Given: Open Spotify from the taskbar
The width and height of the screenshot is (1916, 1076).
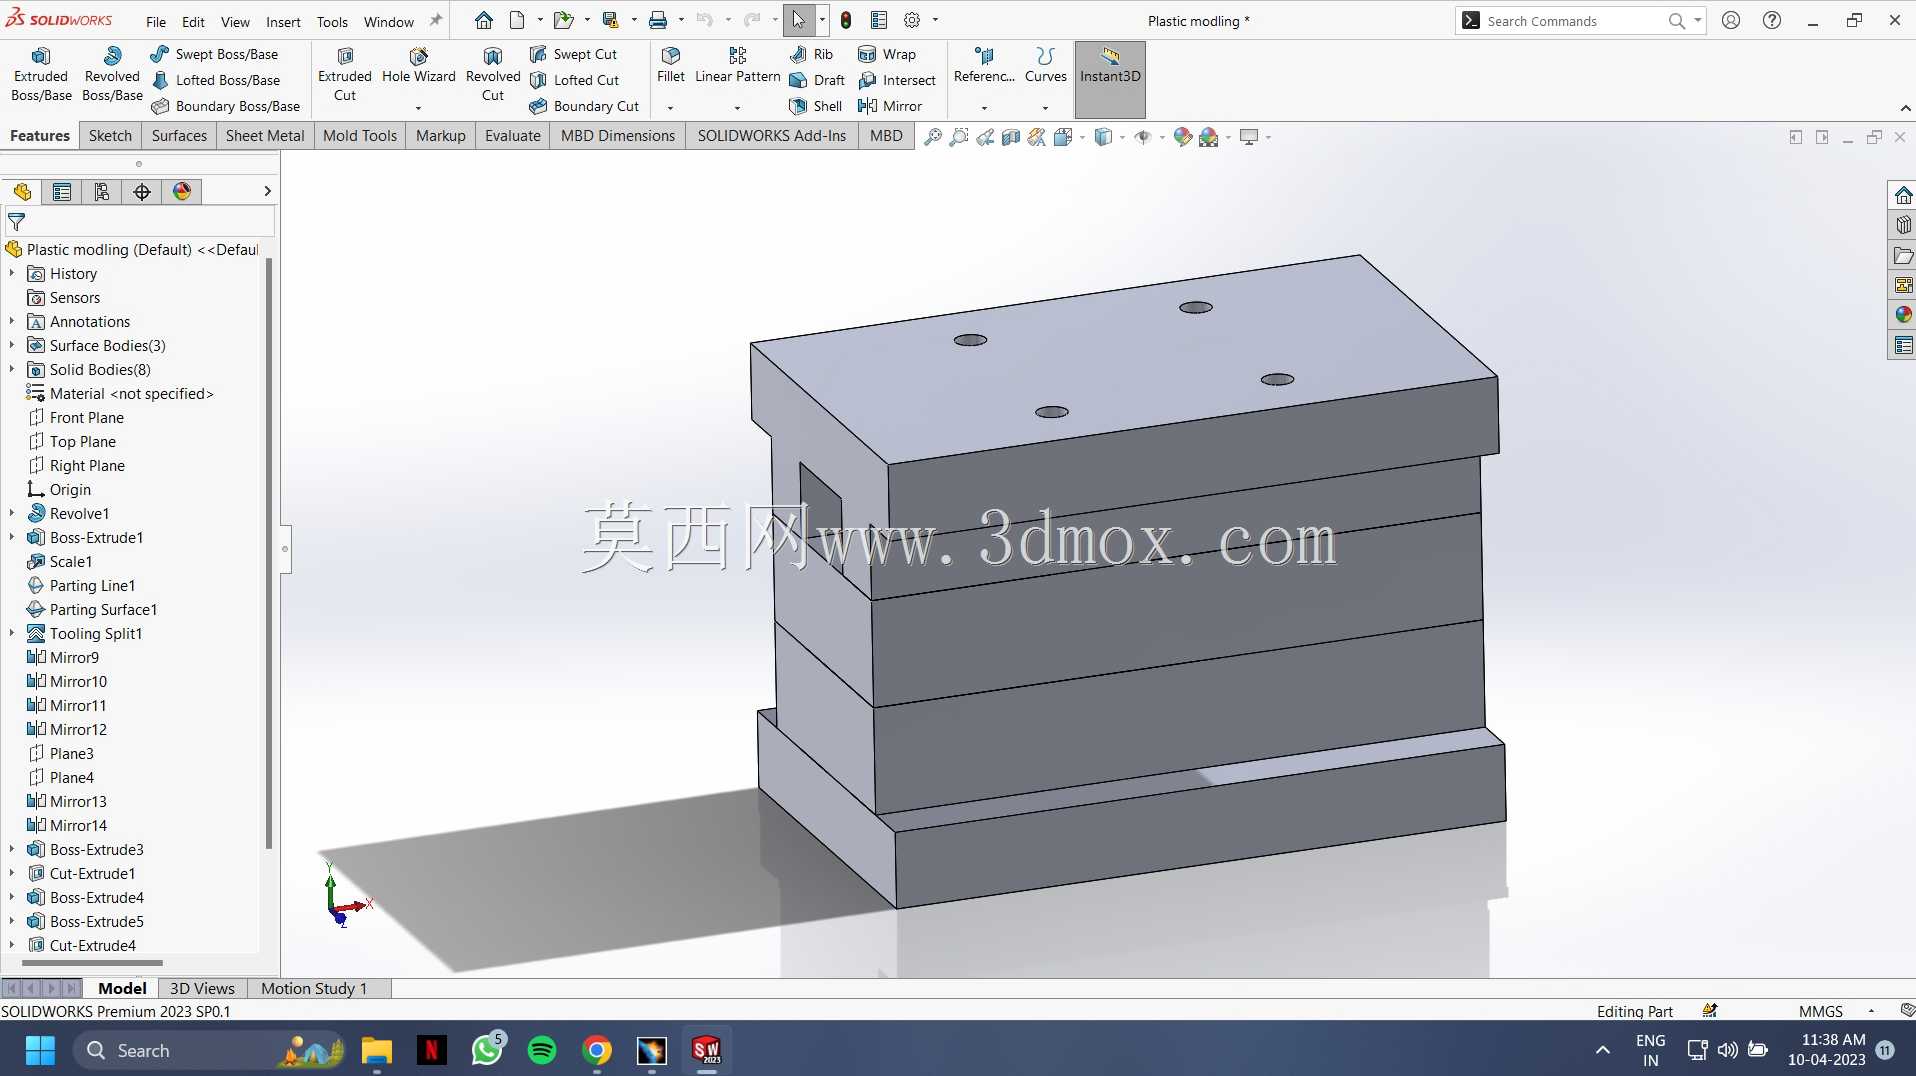Looking at the screenshot, I should pos(542,1050).
